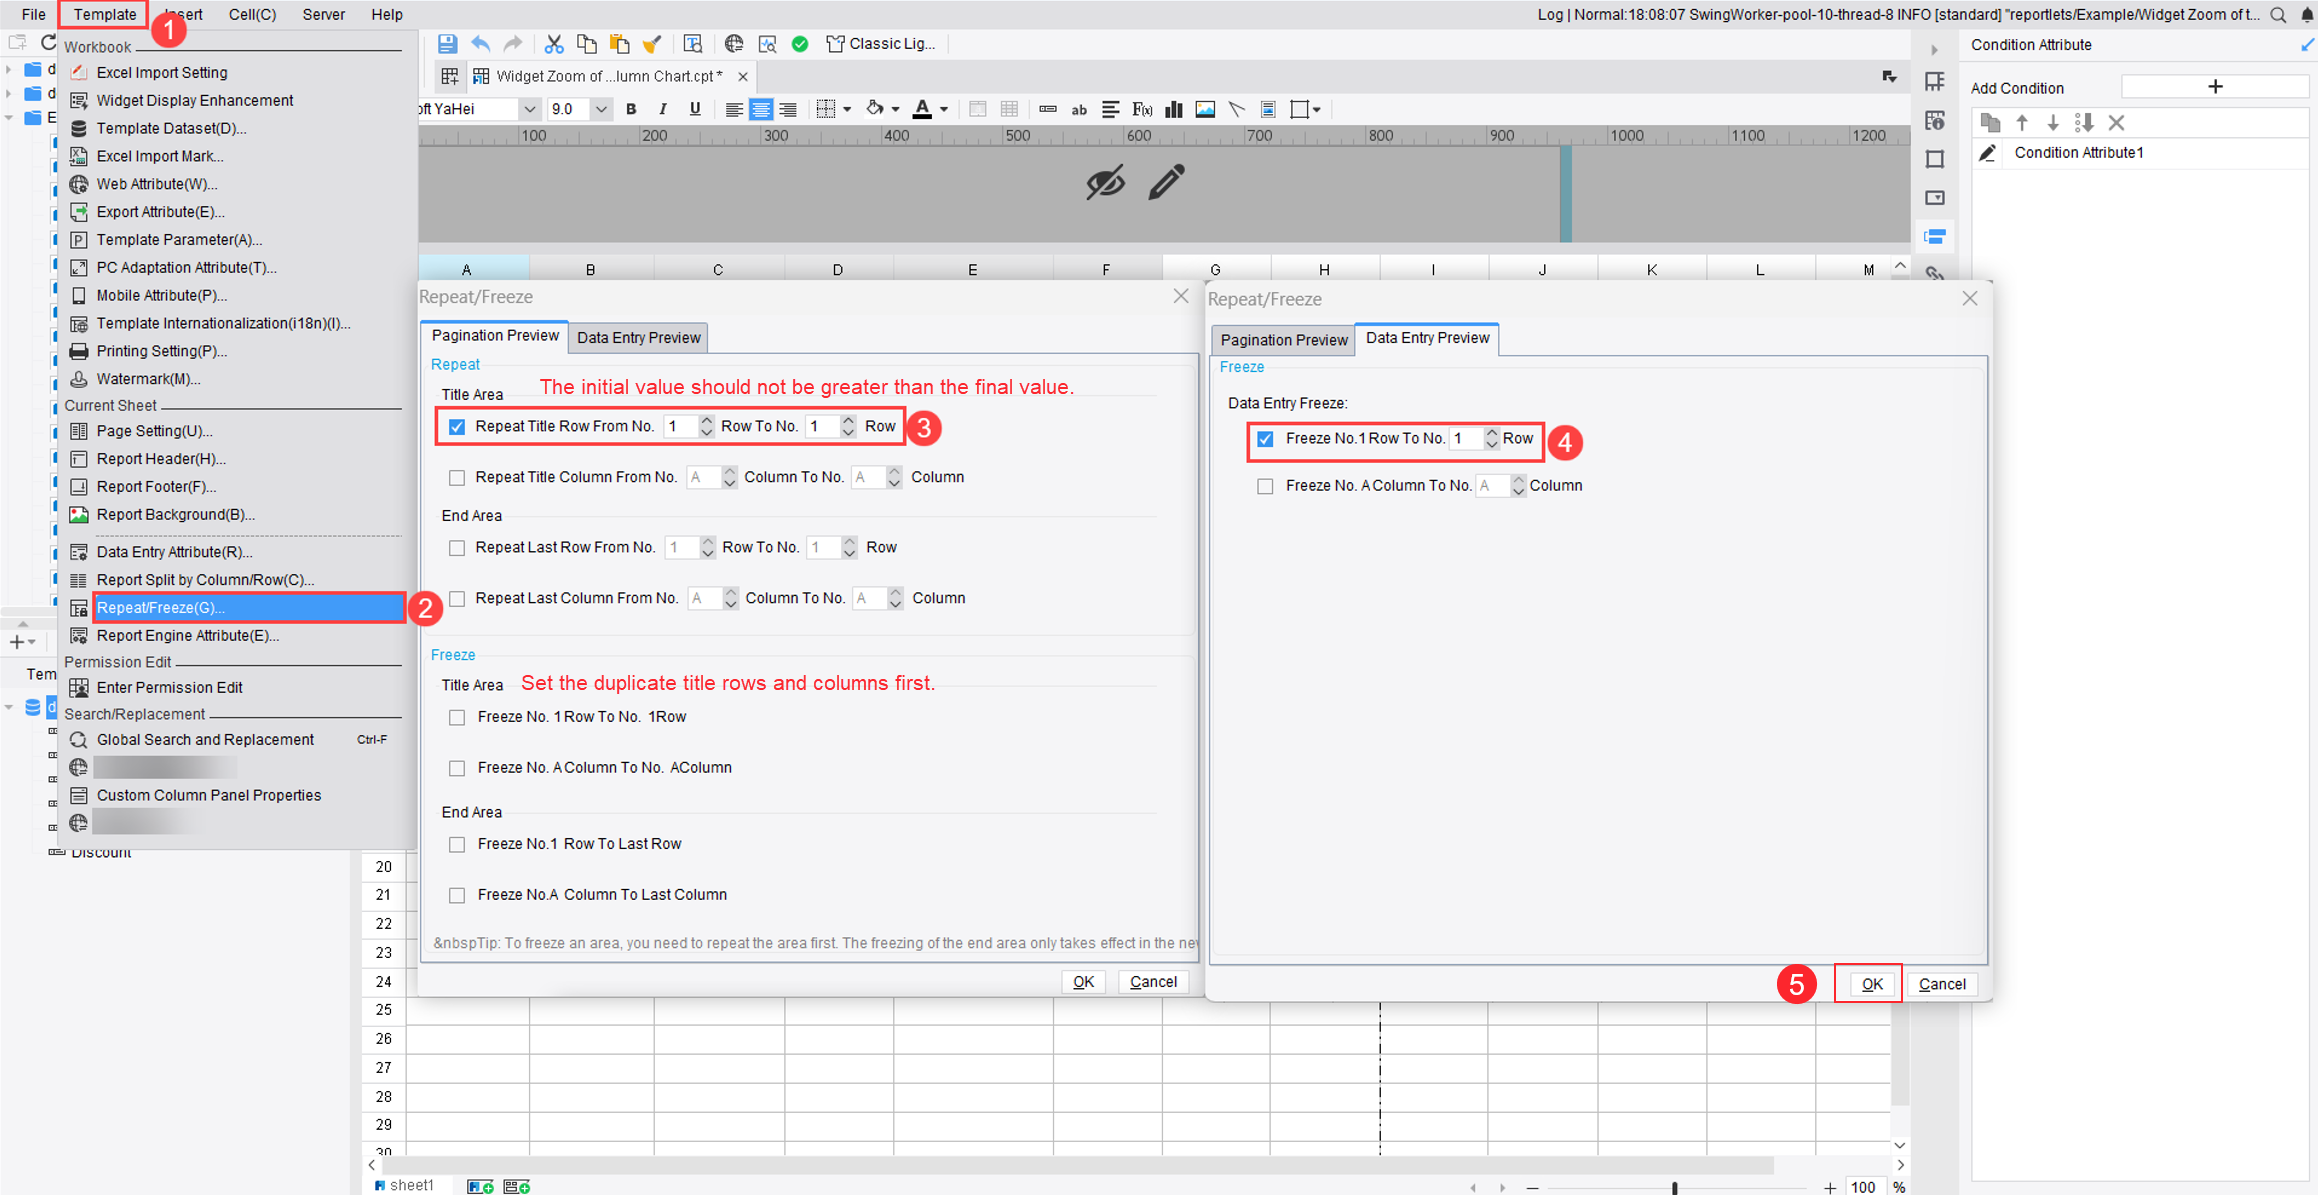
Task: Expand the font color dropdown arrow
Action: click(x=944, y=109)
